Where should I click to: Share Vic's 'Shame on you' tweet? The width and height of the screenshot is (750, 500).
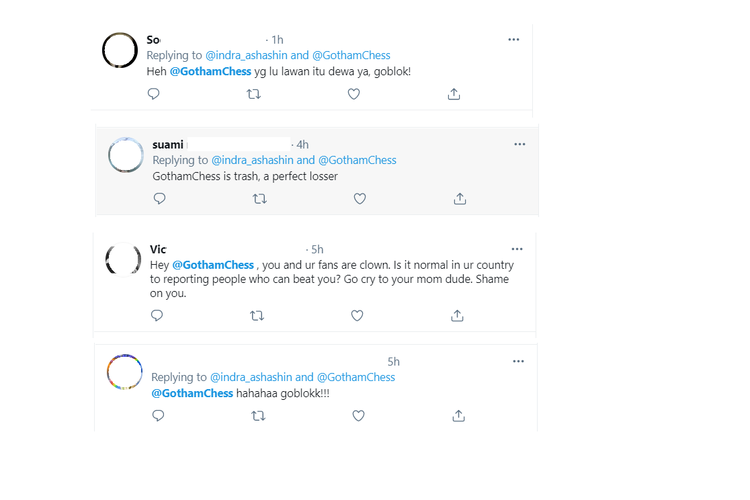pos(457,316)
